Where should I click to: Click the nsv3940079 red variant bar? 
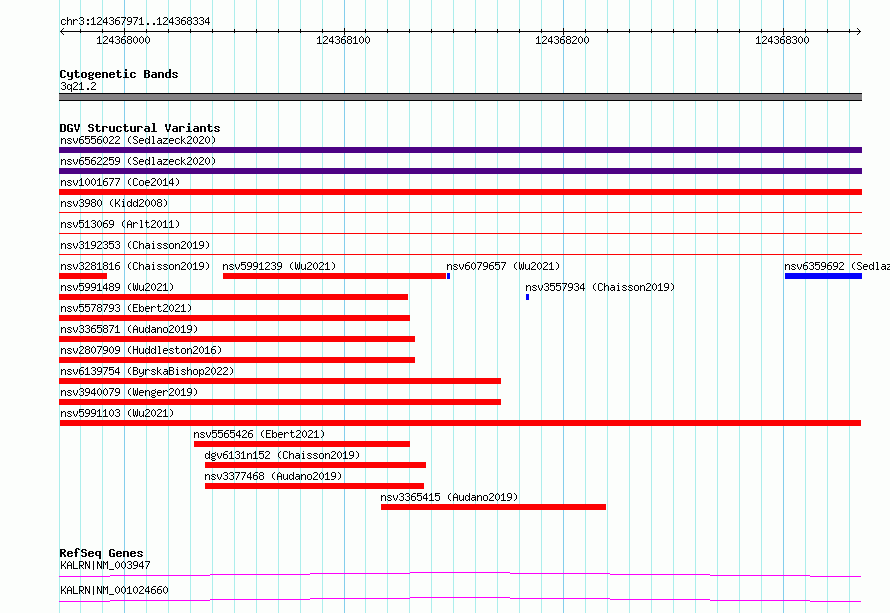[x=280, y=402]
